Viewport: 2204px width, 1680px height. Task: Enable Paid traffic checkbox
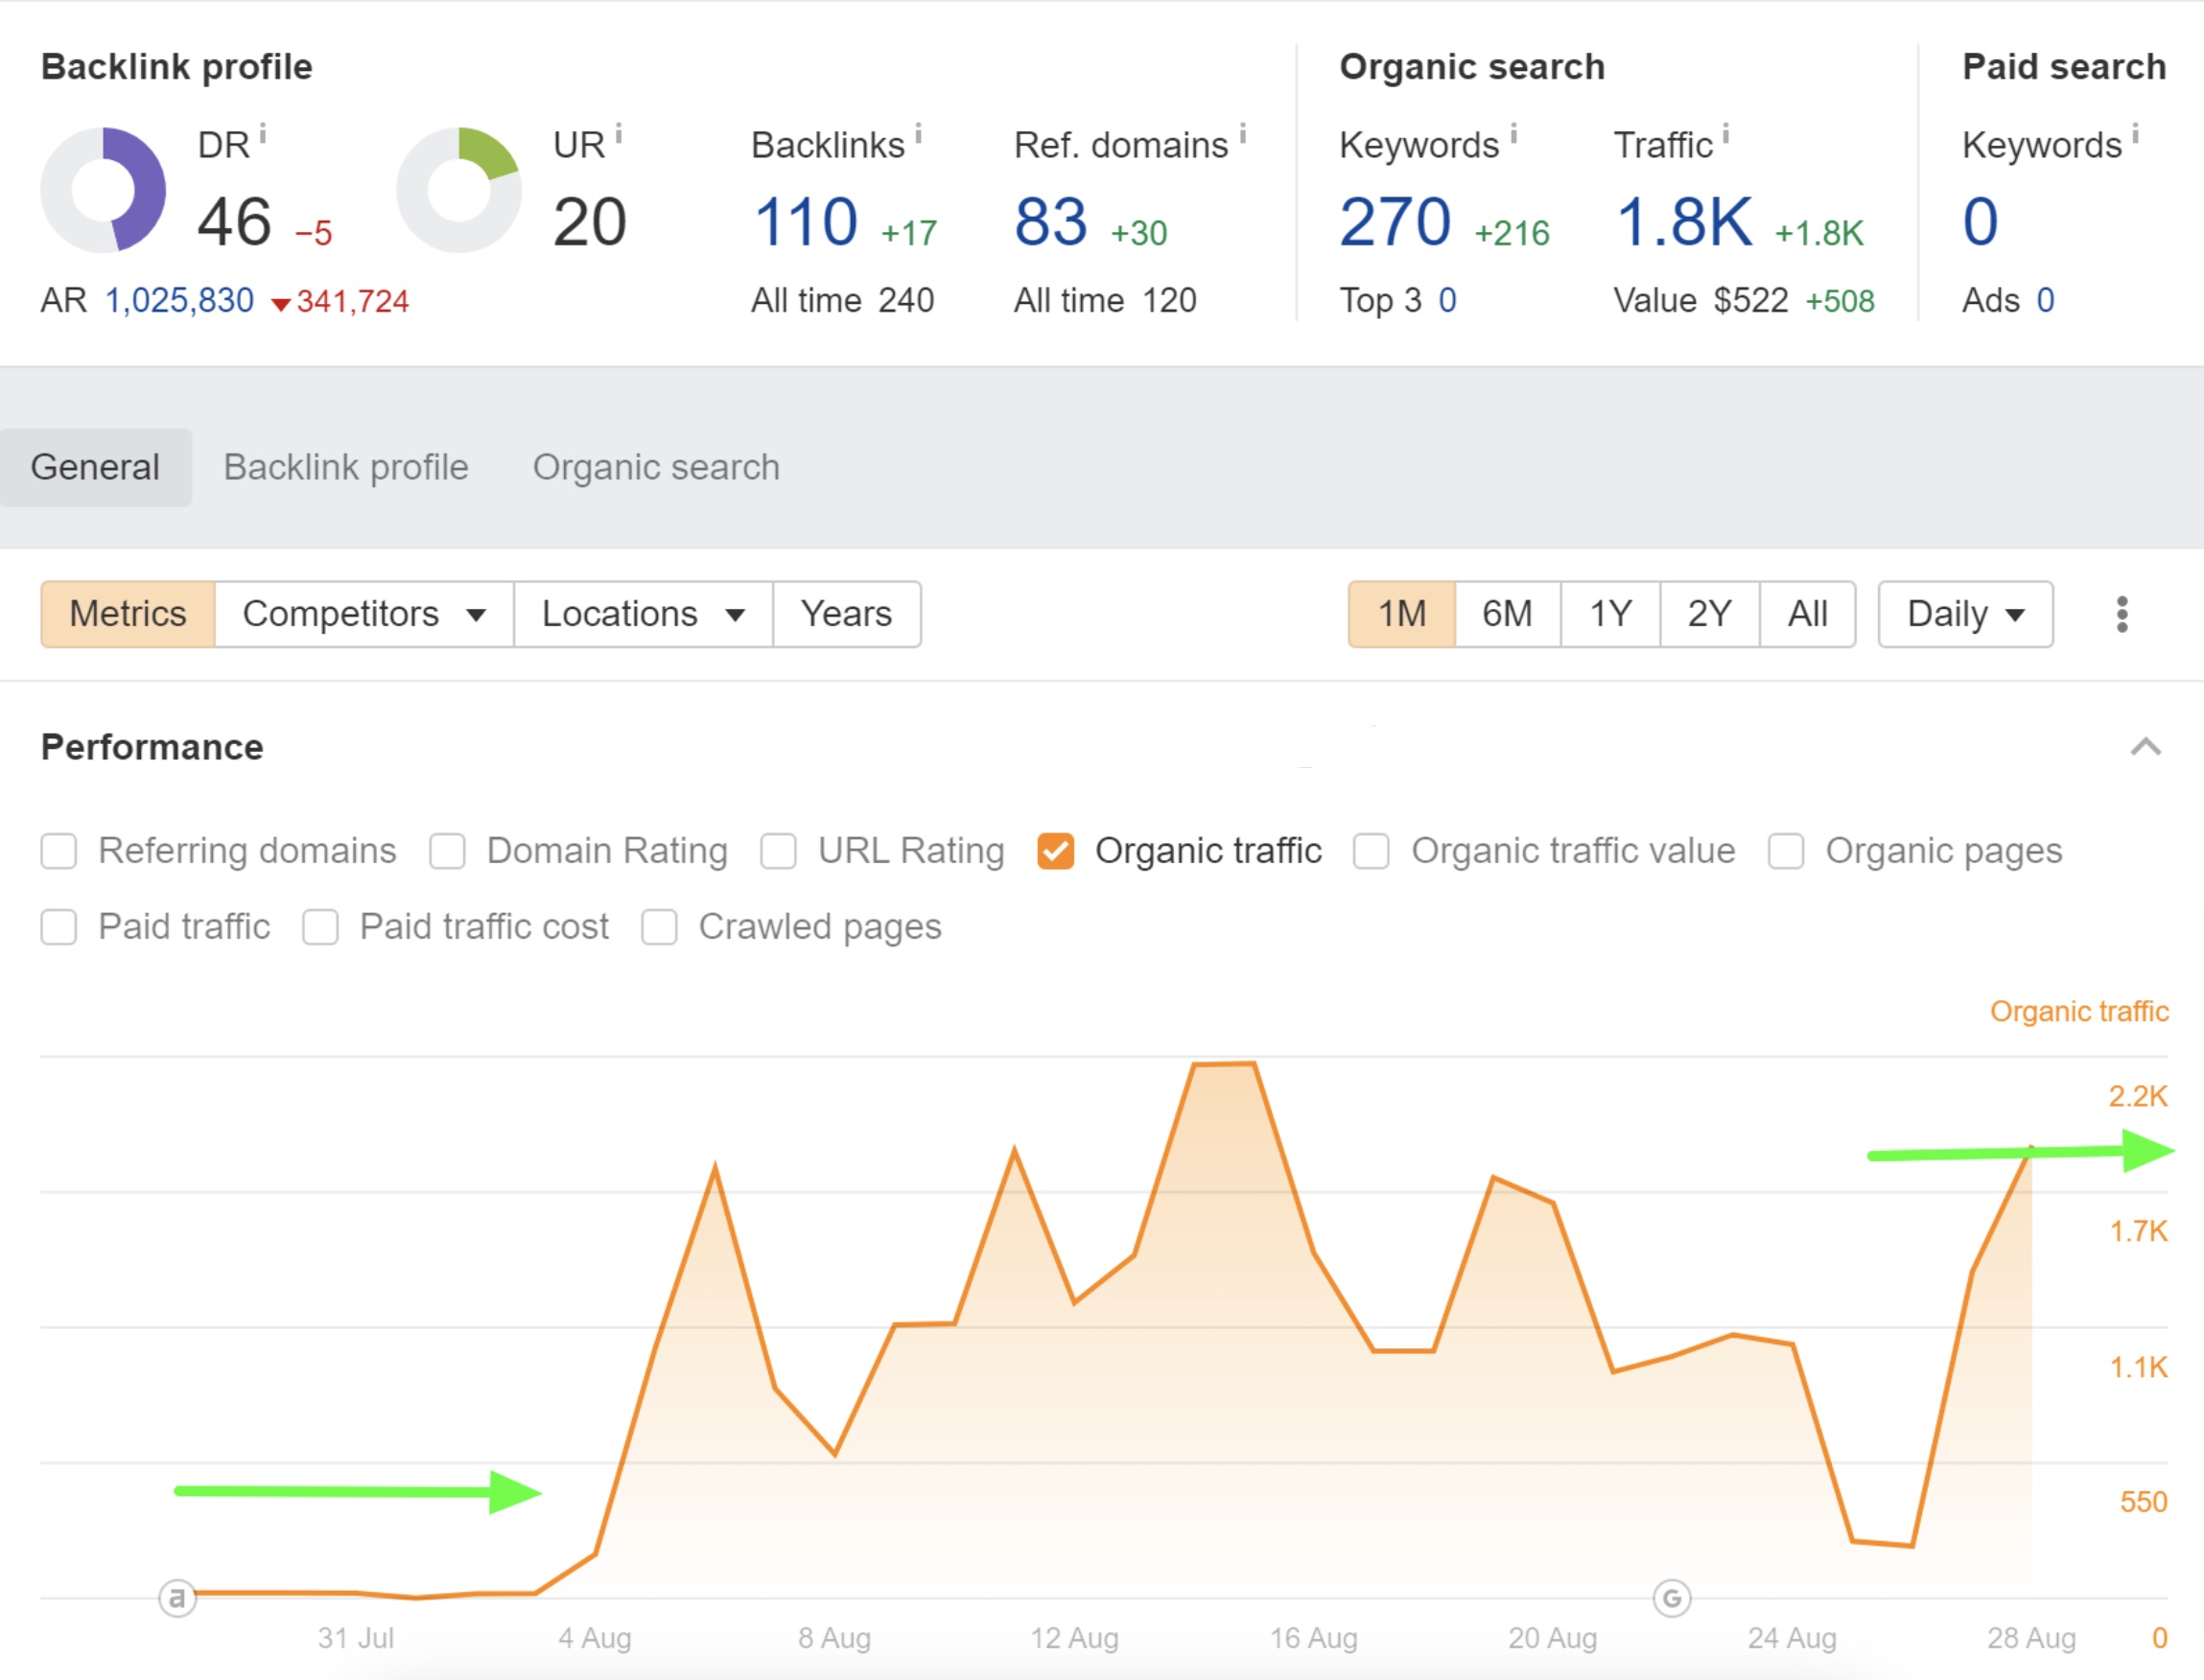click(x=59, y=927)
